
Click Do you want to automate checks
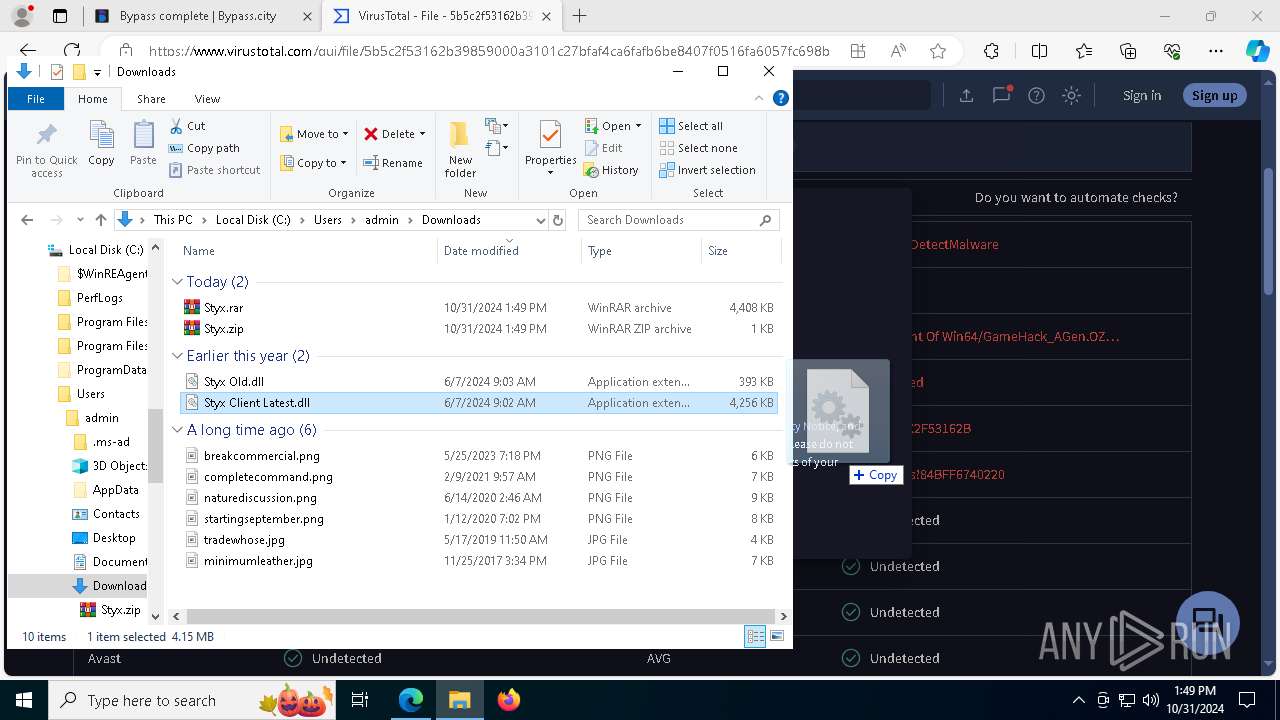(x=1076, y=198)
